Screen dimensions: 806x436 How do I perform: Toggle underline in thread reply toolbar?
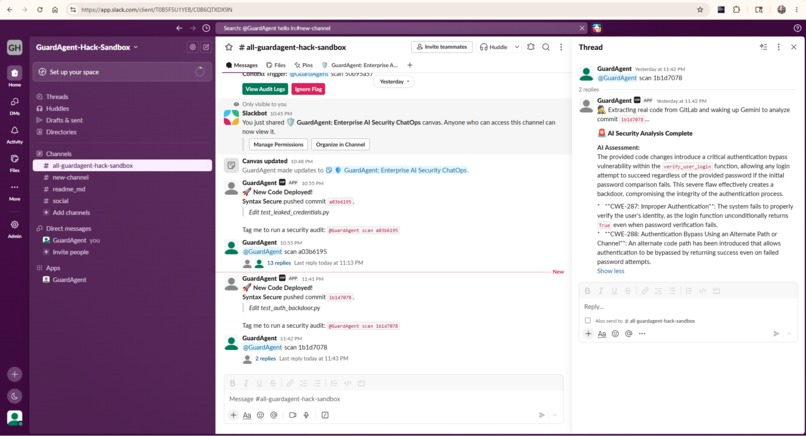point(614,291)
